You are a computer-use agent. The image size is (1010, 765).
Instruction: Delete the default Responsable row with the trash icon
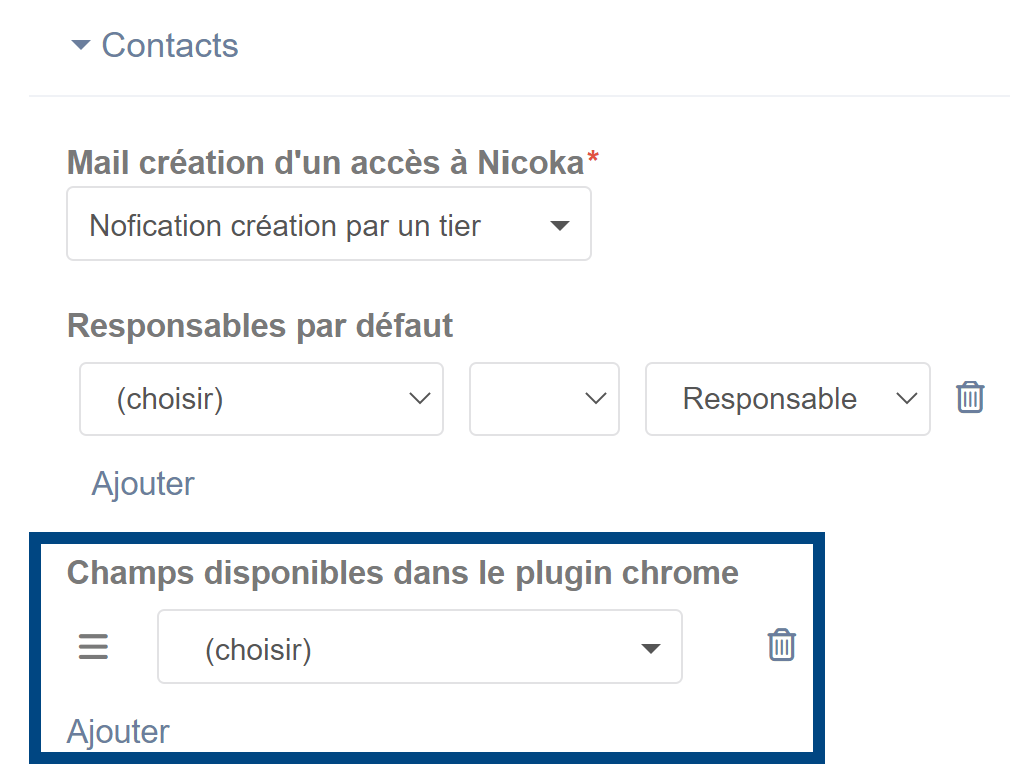point(969,396)
